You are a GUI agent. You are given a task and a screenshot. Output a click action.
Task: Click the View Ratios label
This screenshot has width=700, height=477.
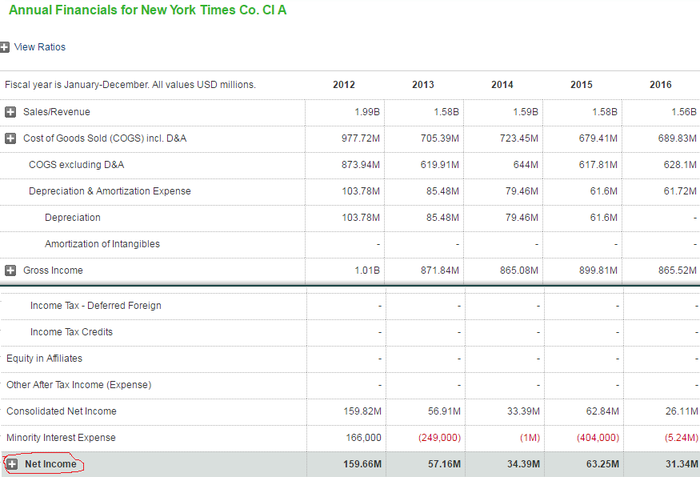[40, 47]
